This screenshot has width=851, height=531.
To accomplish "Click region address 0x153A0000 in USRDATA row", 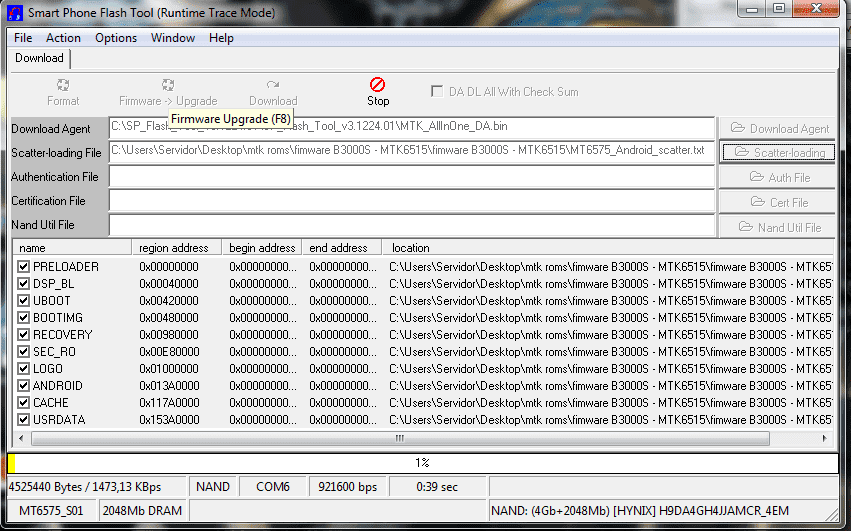I will [169, 420].
